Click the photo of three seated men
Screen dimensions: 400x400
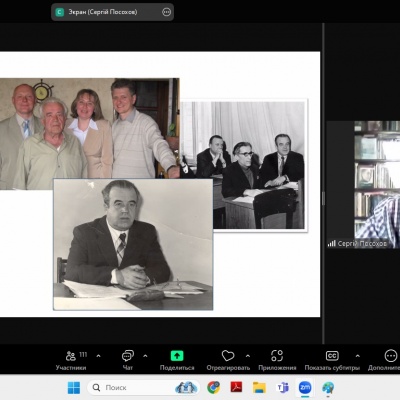259,165
